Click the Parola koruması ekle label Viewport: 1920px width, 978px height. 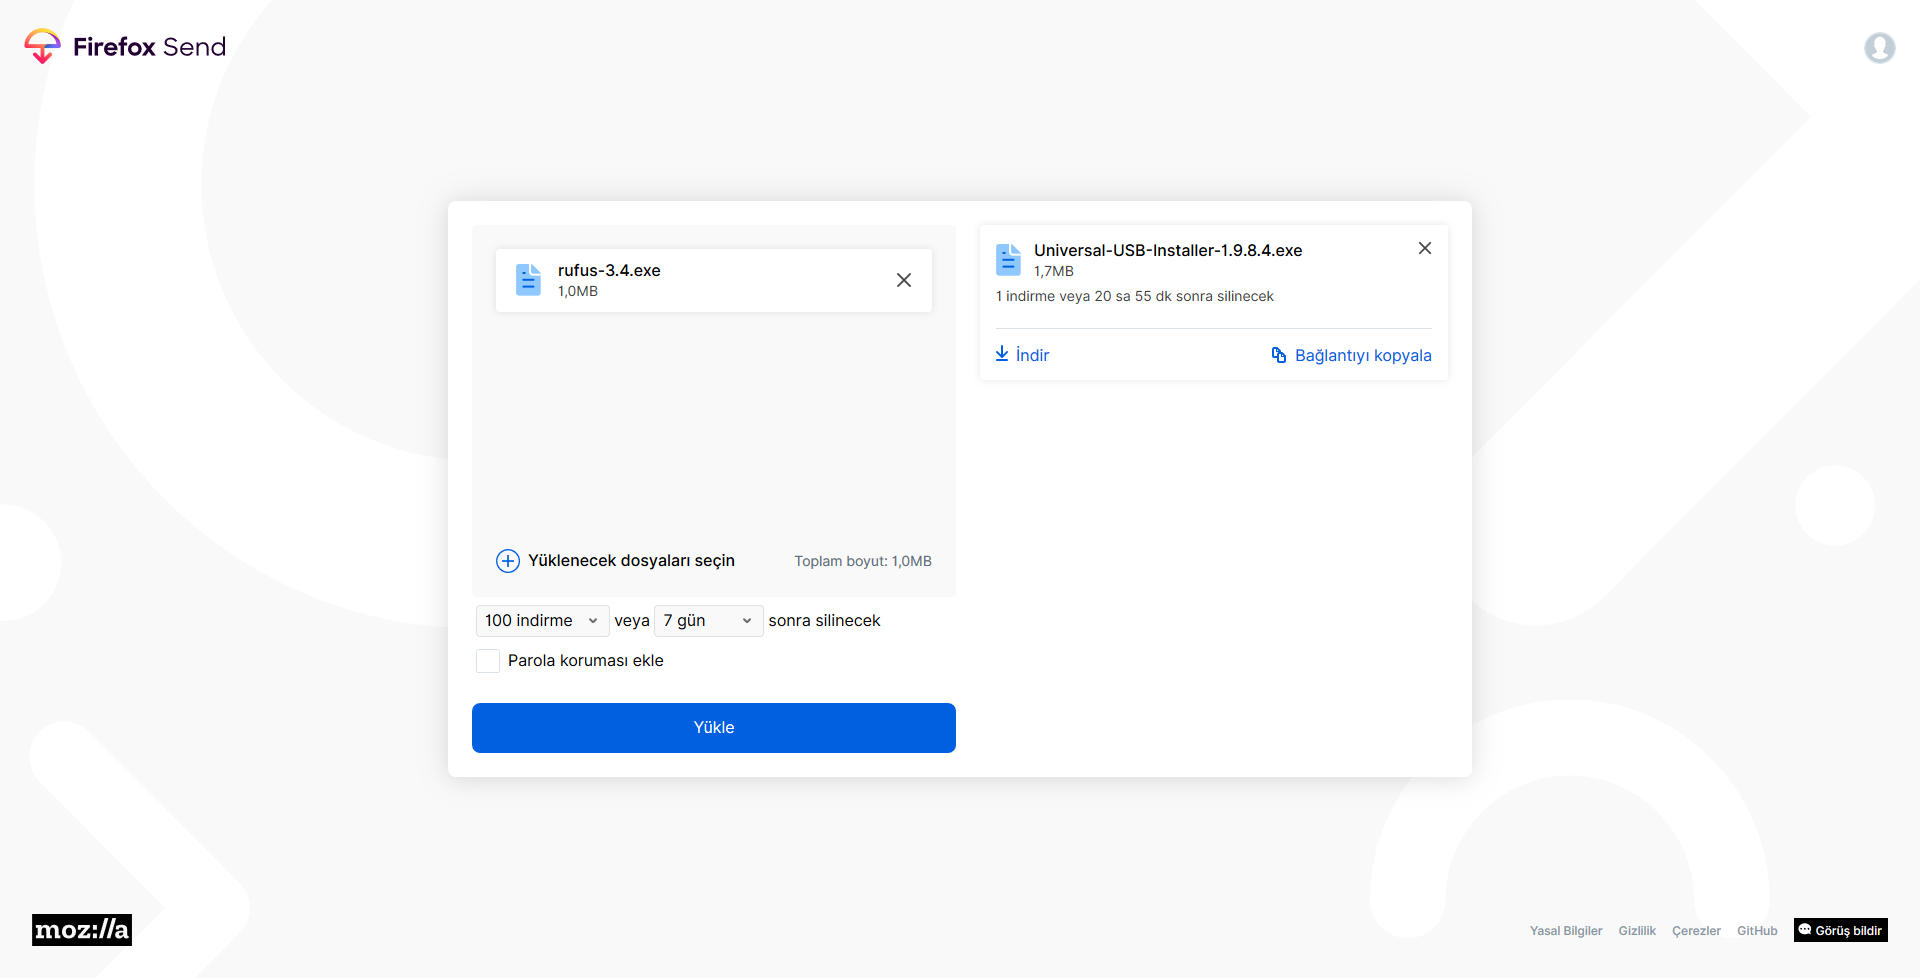click(x=586, y=661)
